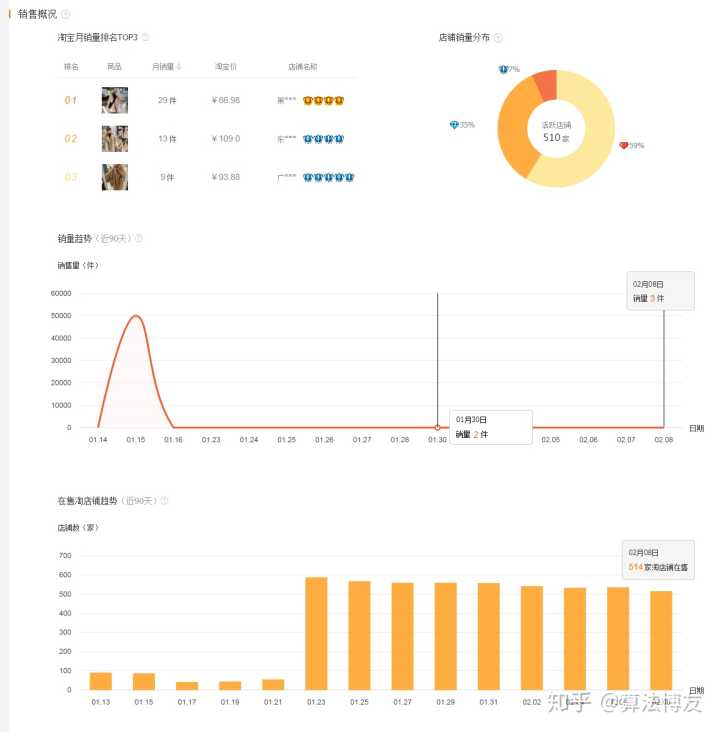Click the 01.23 bar in shop trend chart
Viewport: 720px width, 732px height.
(316, 633)
